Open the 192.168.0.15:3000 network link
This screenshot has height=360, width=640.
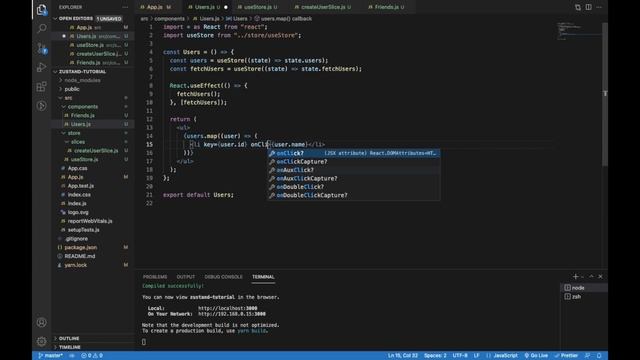pyautogui.click(x=232, y=314)
